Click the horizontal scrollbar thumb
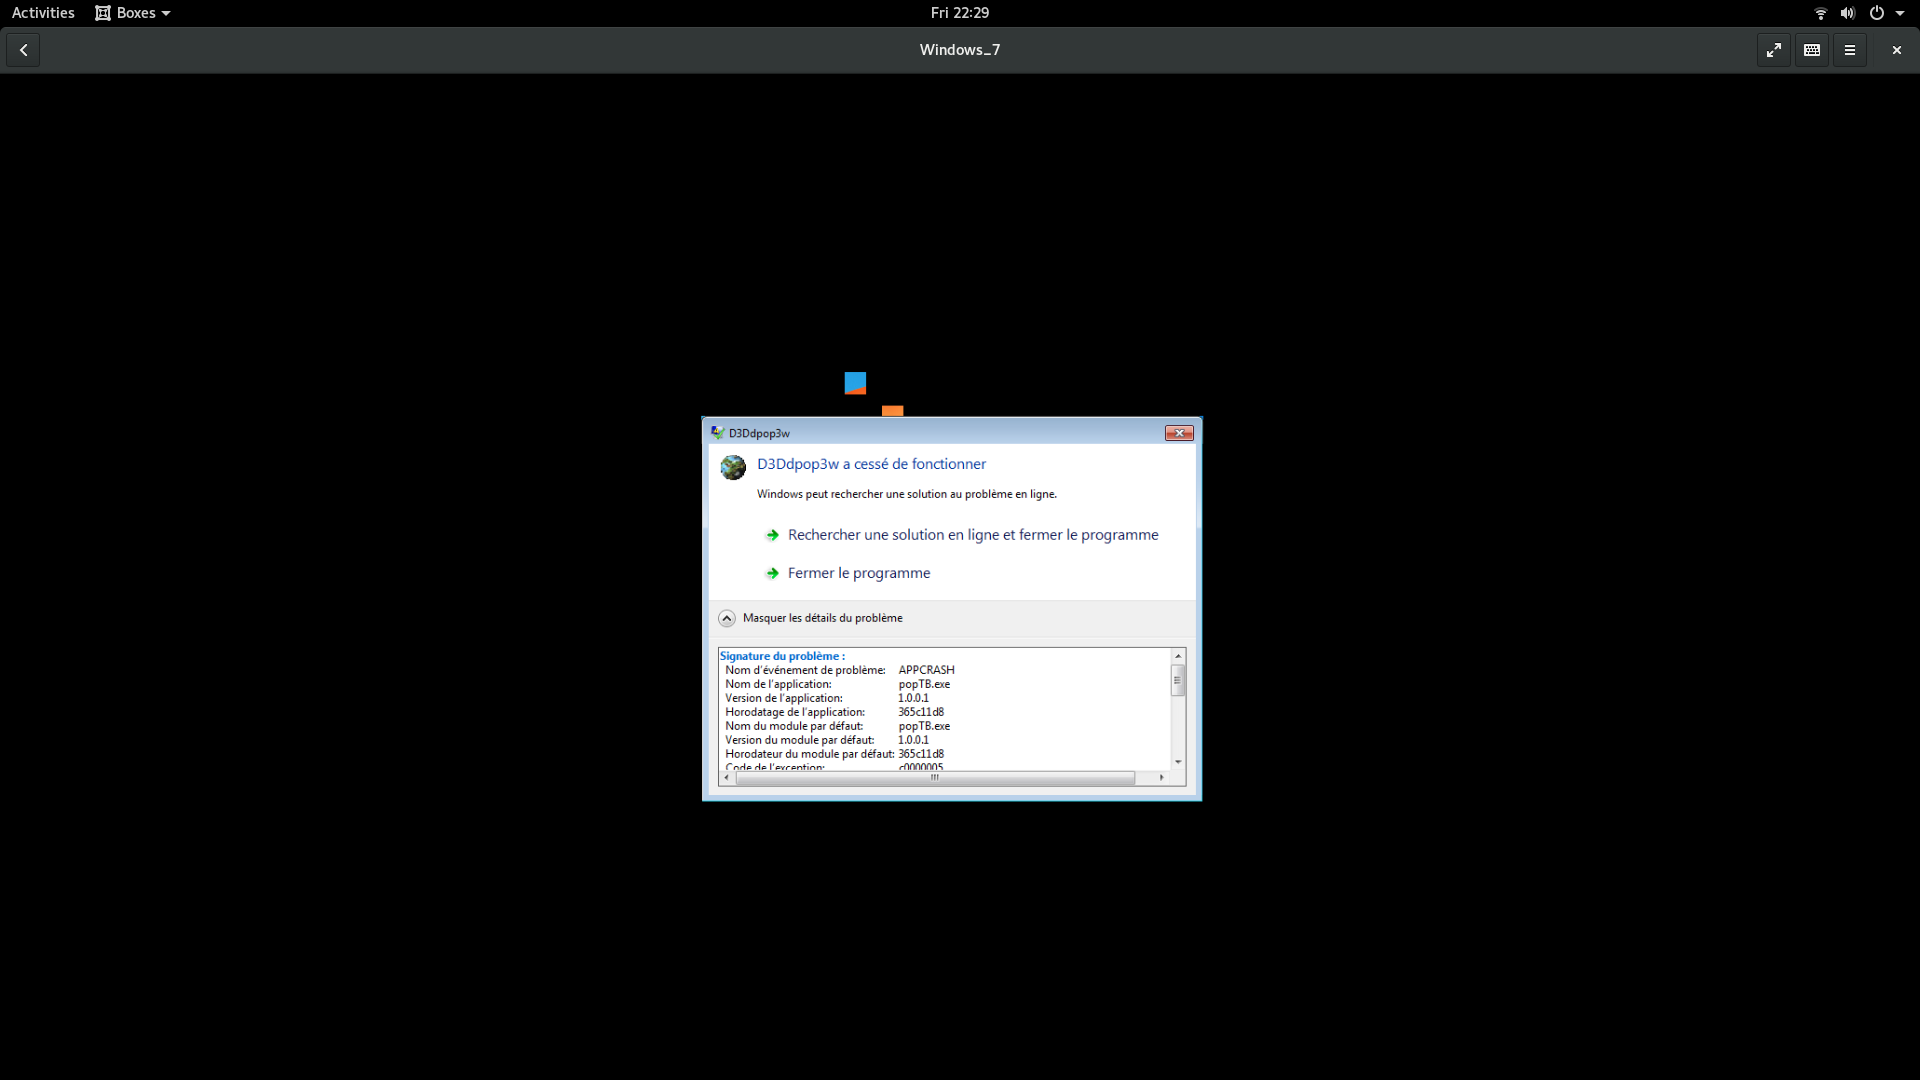 point(935,777)
